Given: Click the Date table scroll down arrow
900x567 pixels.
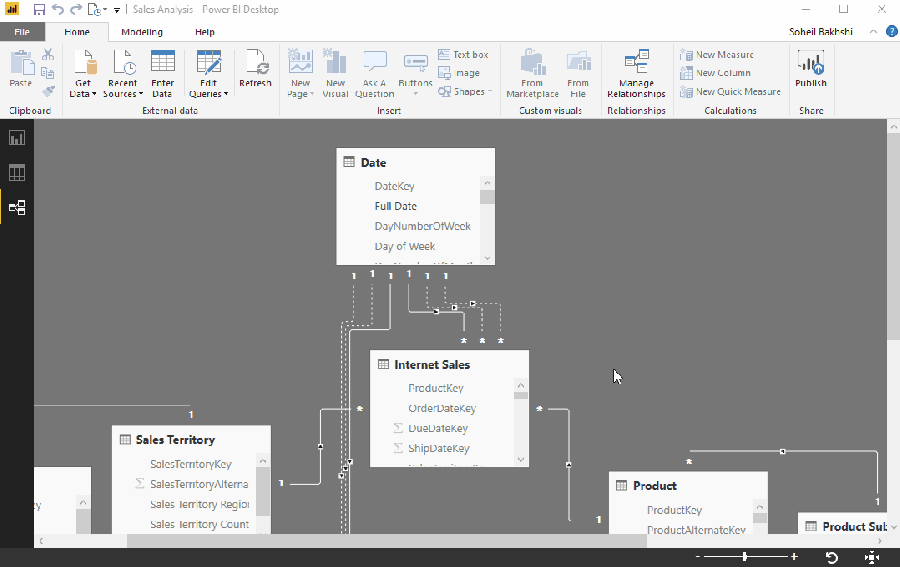Looking at the screenshot, I should 487,258.
